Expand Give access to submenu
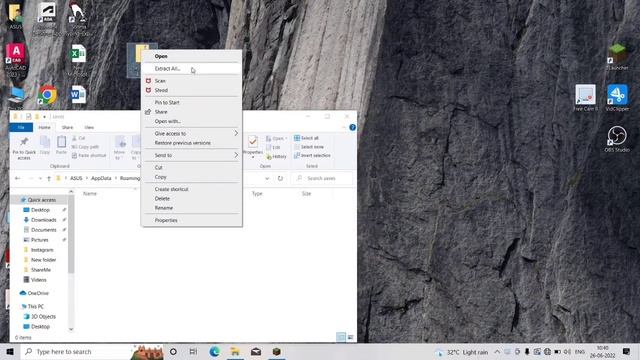This screenshot has width=640, height=360. pyautogui.click(x=191, y=133)
